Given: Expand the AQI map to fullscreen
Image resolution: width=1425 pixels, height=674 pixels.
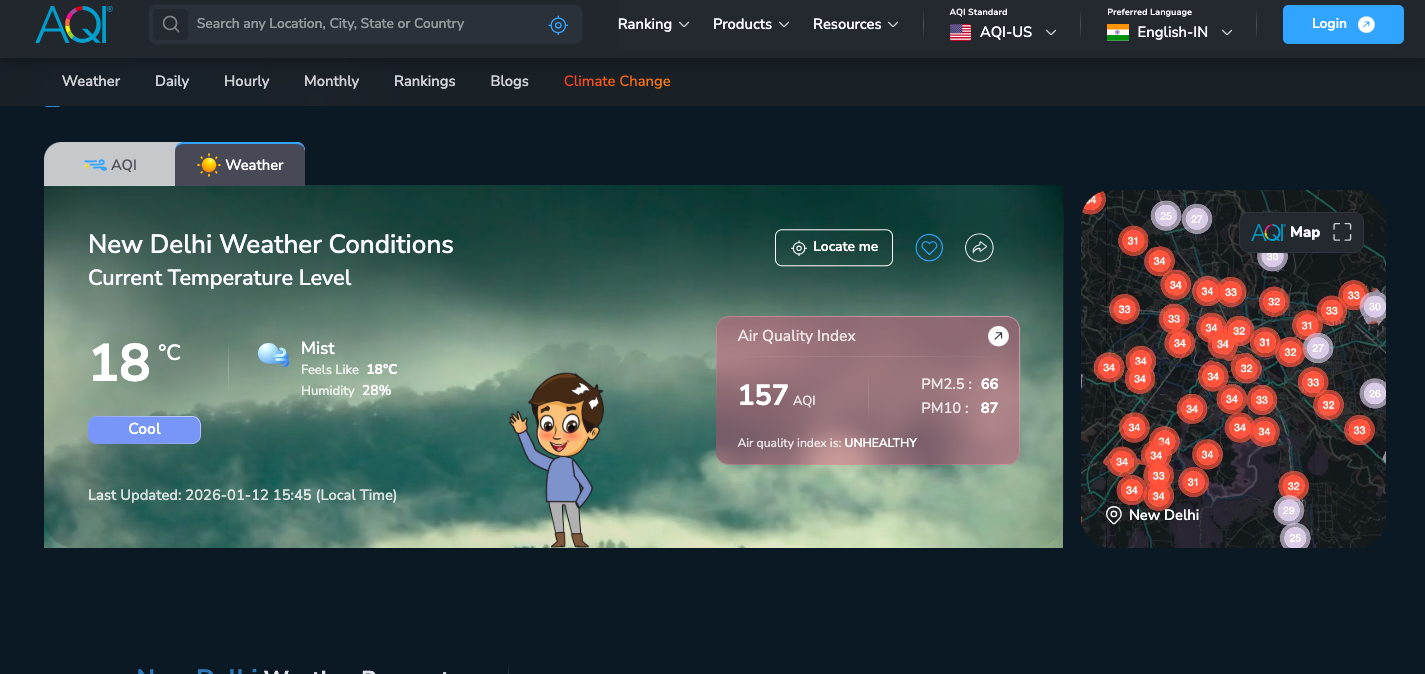Looking at the screenshot, I should coord(1342,232).
